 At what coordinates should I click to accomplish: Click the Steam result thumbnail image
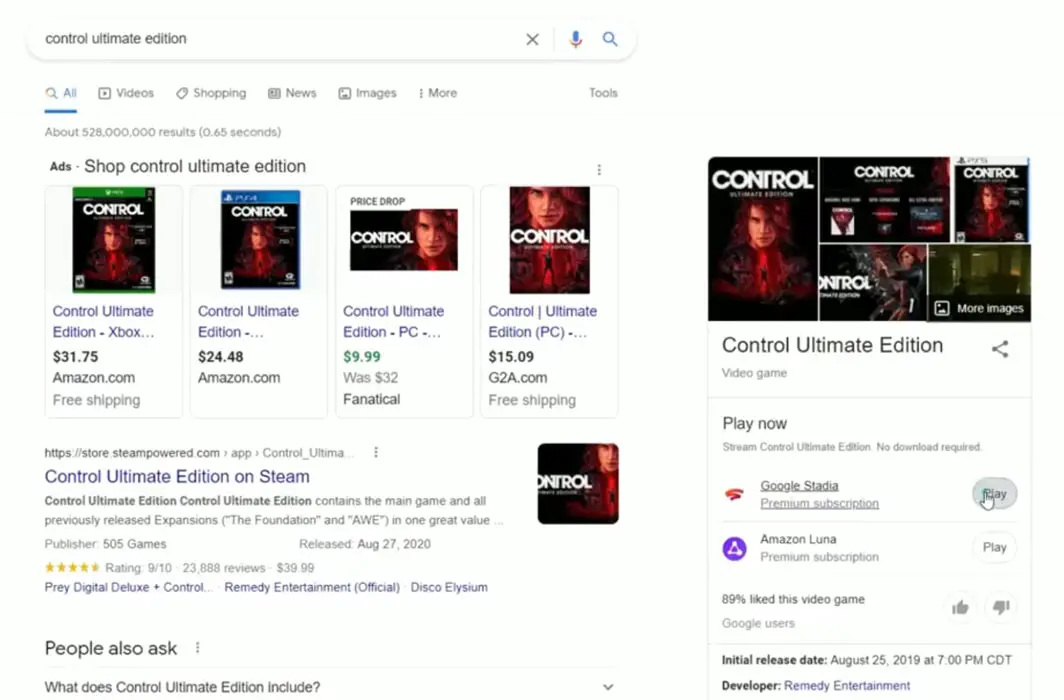point(578,484)
